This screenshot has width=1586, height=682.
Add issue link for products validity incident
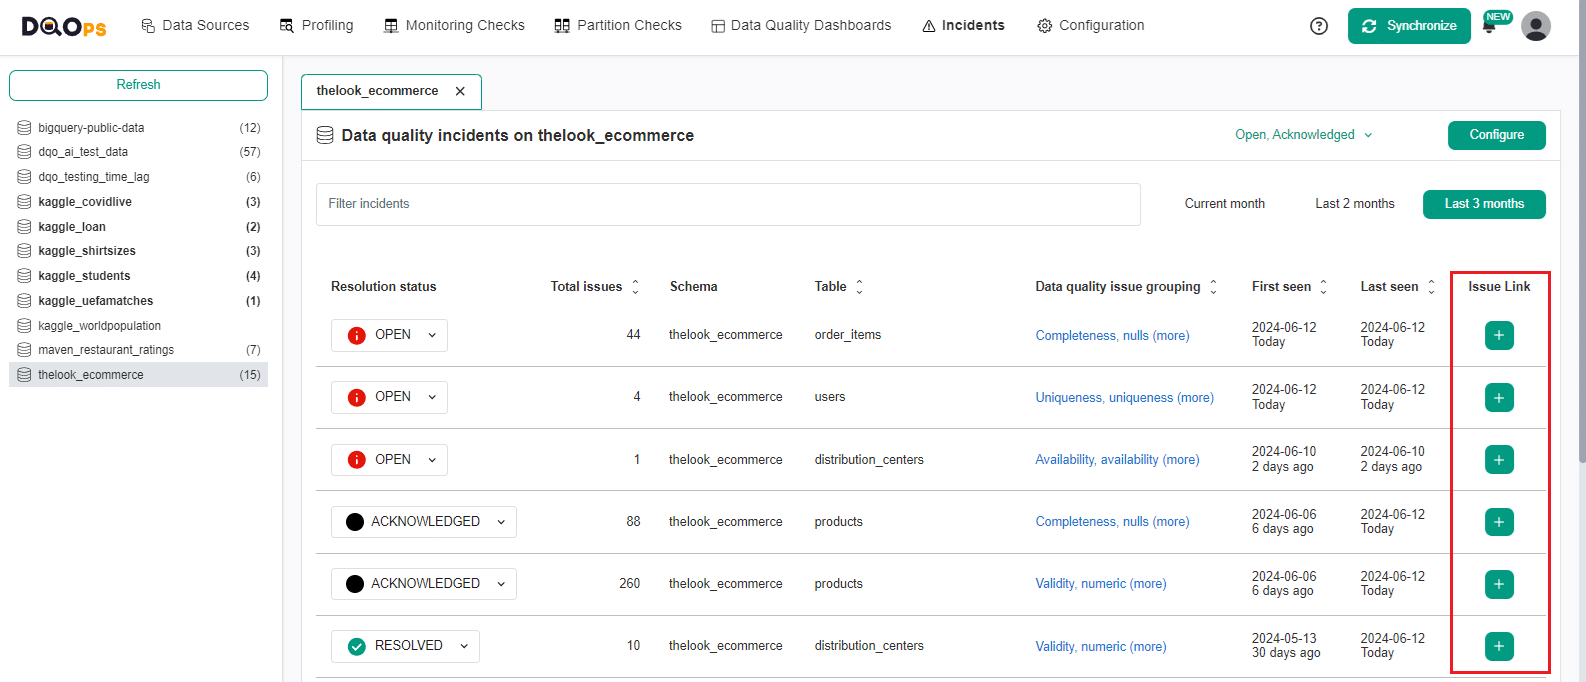coord(1499,584)
